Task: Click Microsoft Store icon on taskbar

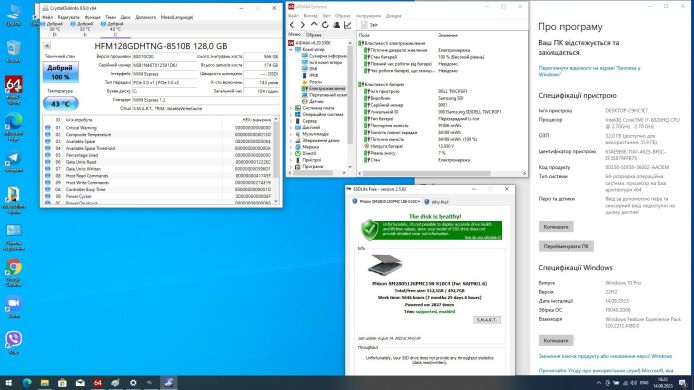Action: click(62, 382)
